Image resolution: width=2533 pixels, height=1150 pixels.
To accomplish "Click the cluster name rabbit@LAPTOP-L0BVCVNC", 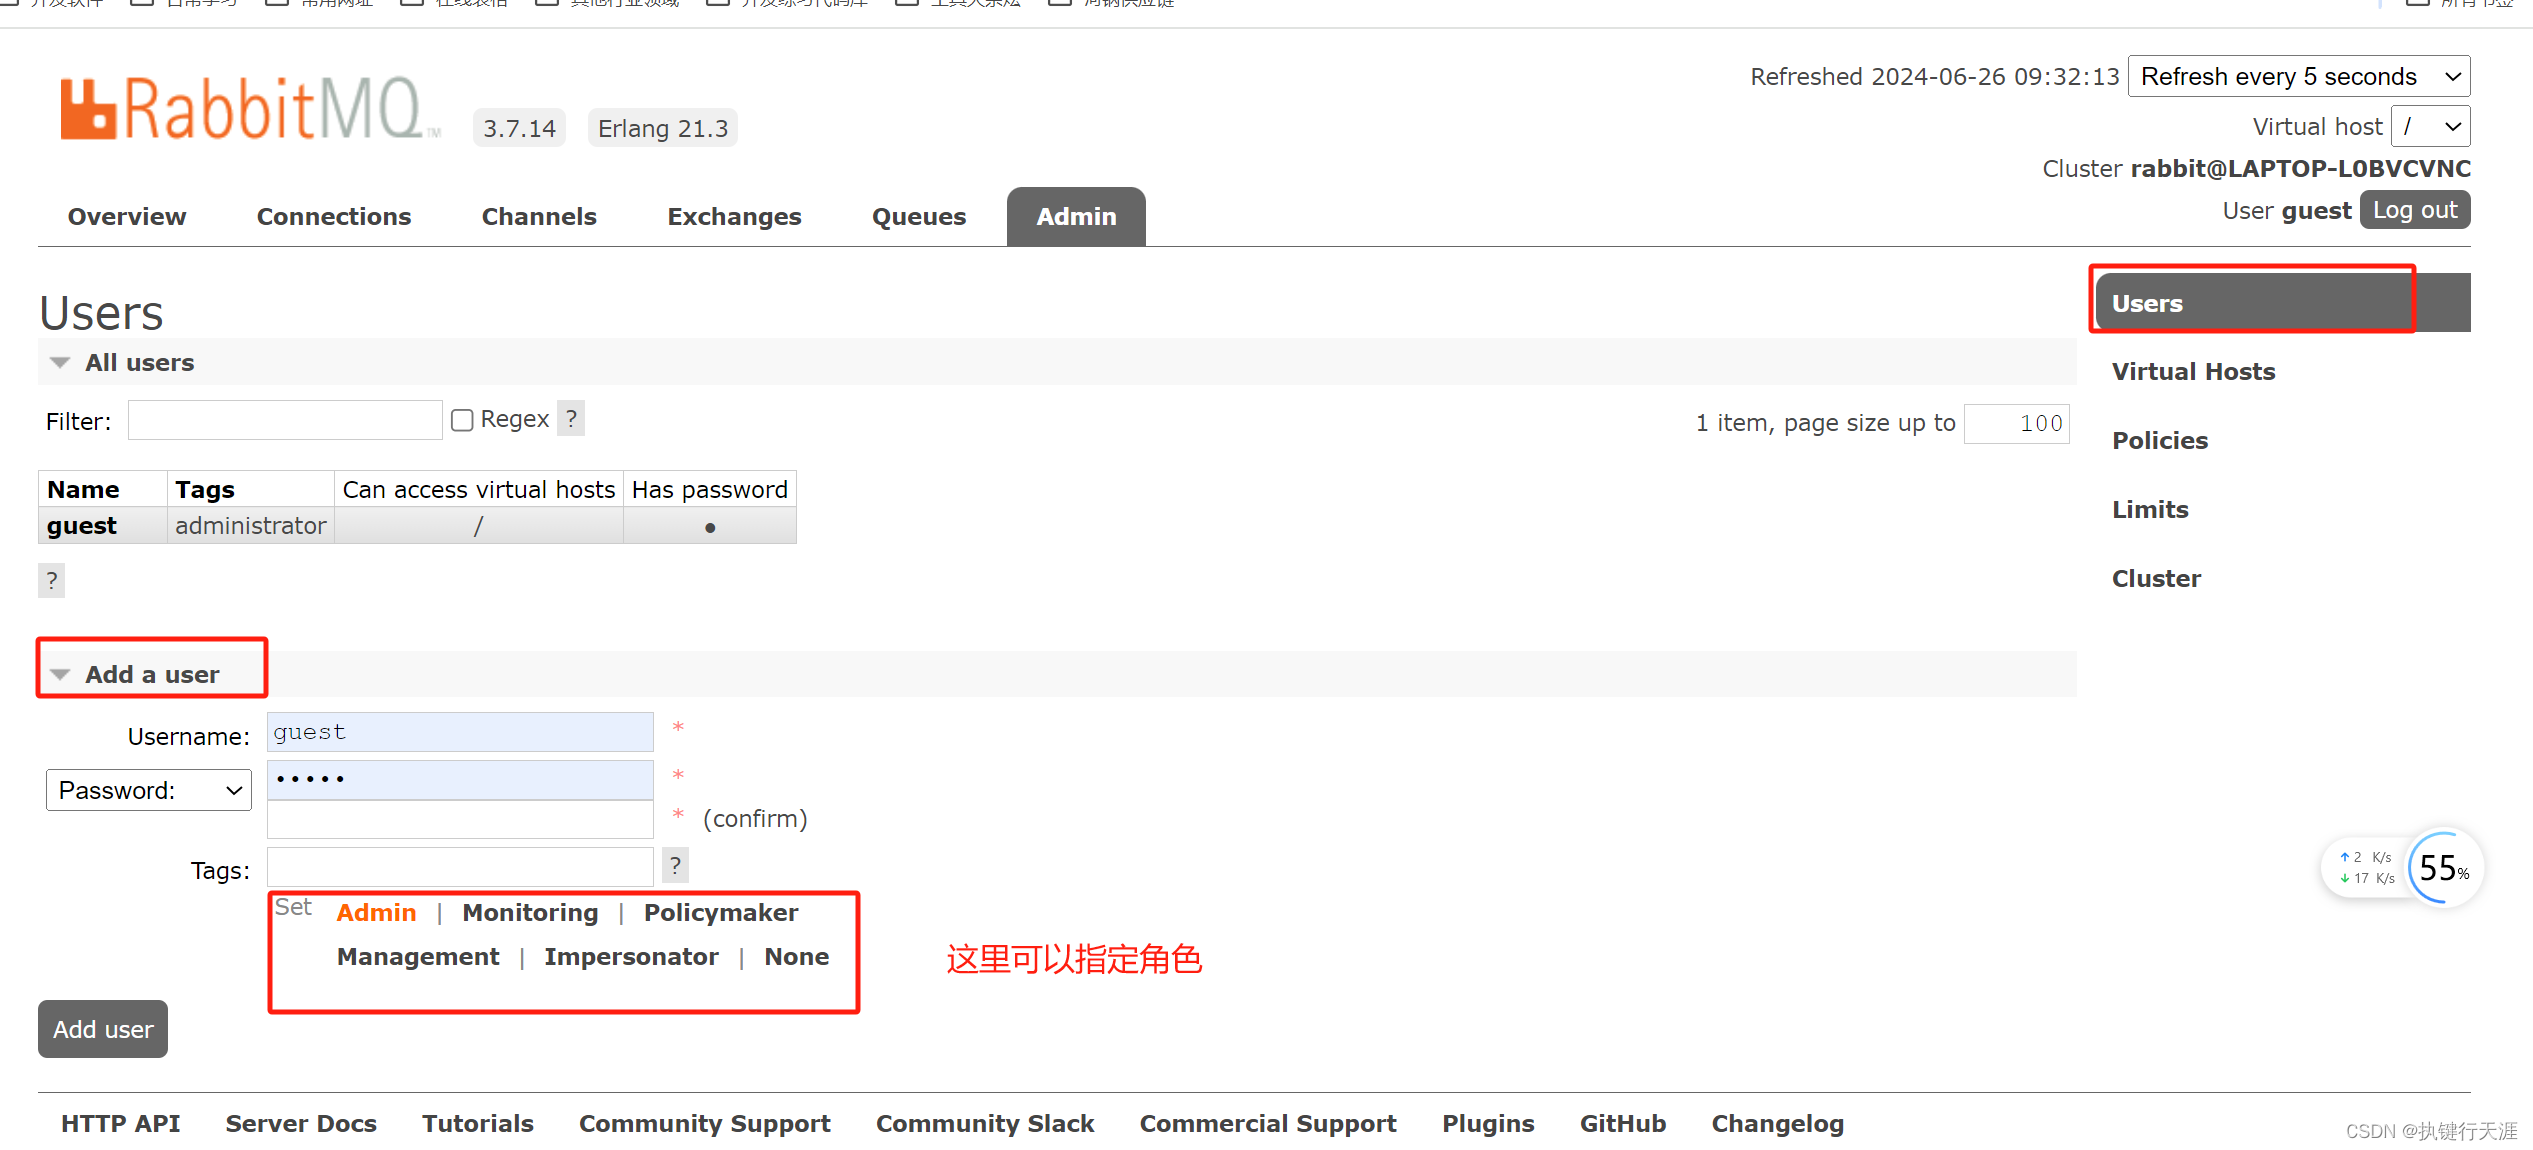I will 2300,169.
